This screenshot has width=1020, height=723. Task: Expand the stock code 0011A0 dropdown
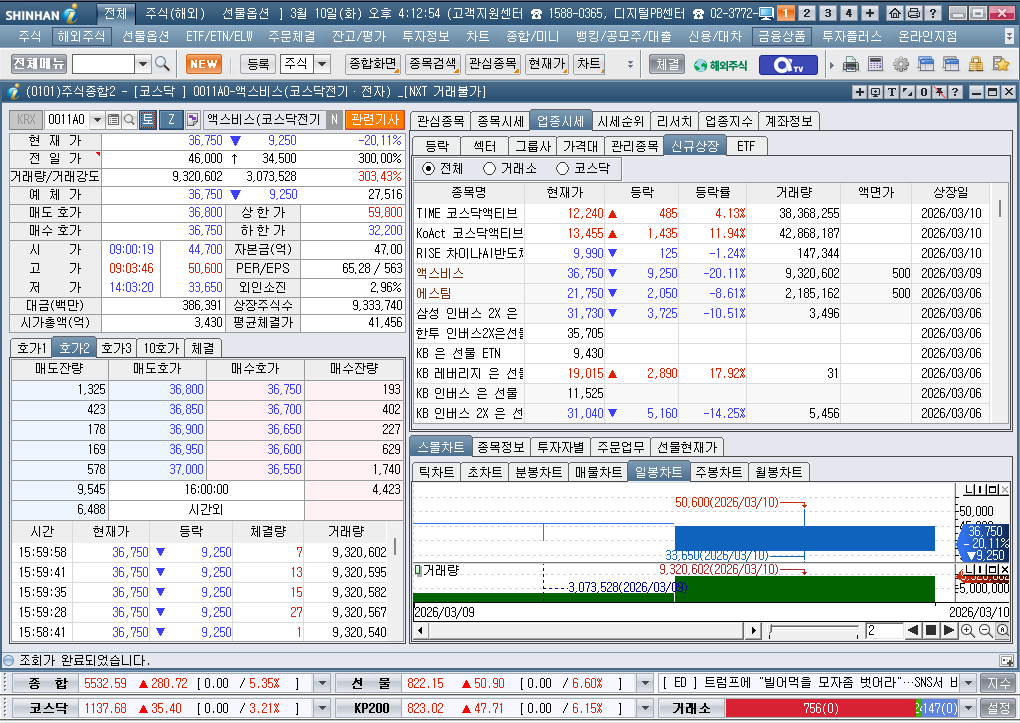[97, 120]
